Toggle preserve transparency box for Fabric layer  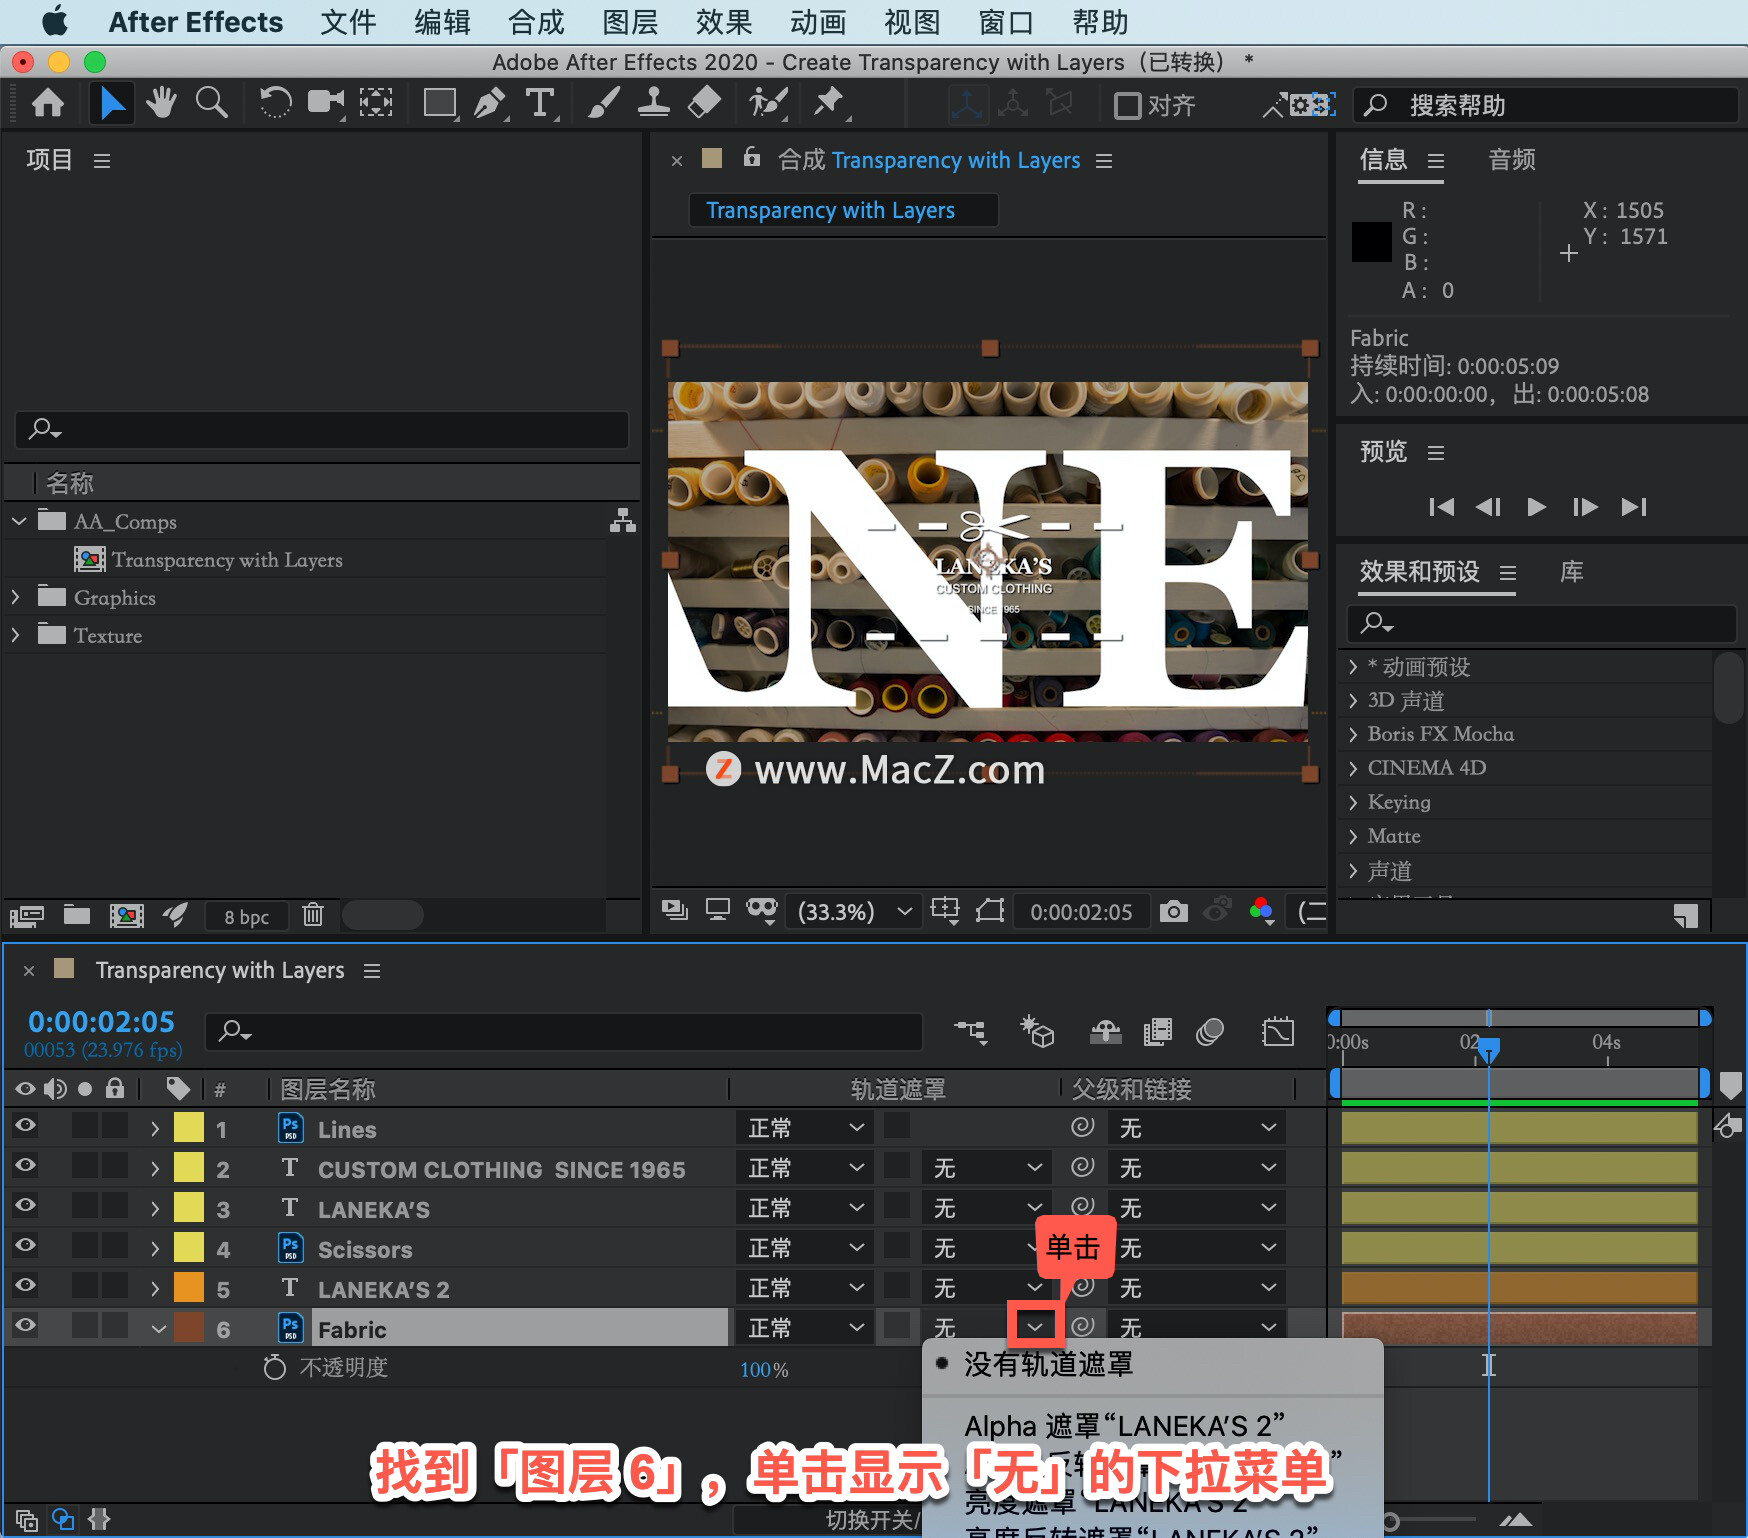[897, 1326]
